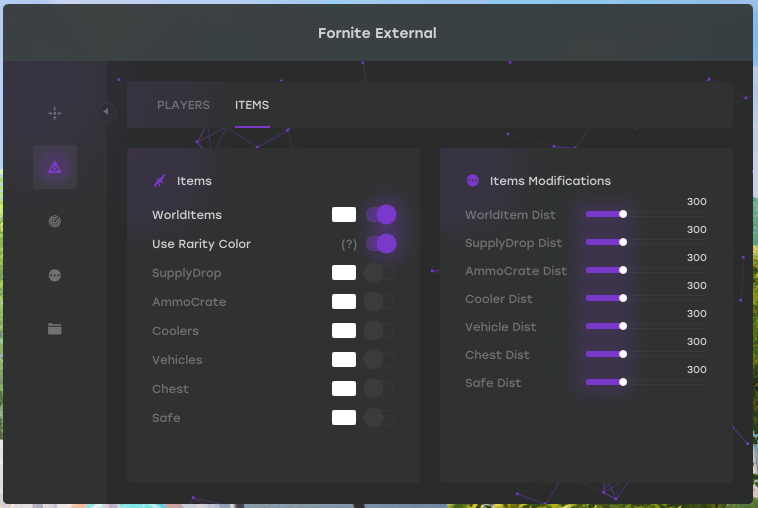The image size is (758, 508).
Task: Enable the AmmoCrate toggle
Action: coord(379,302)
